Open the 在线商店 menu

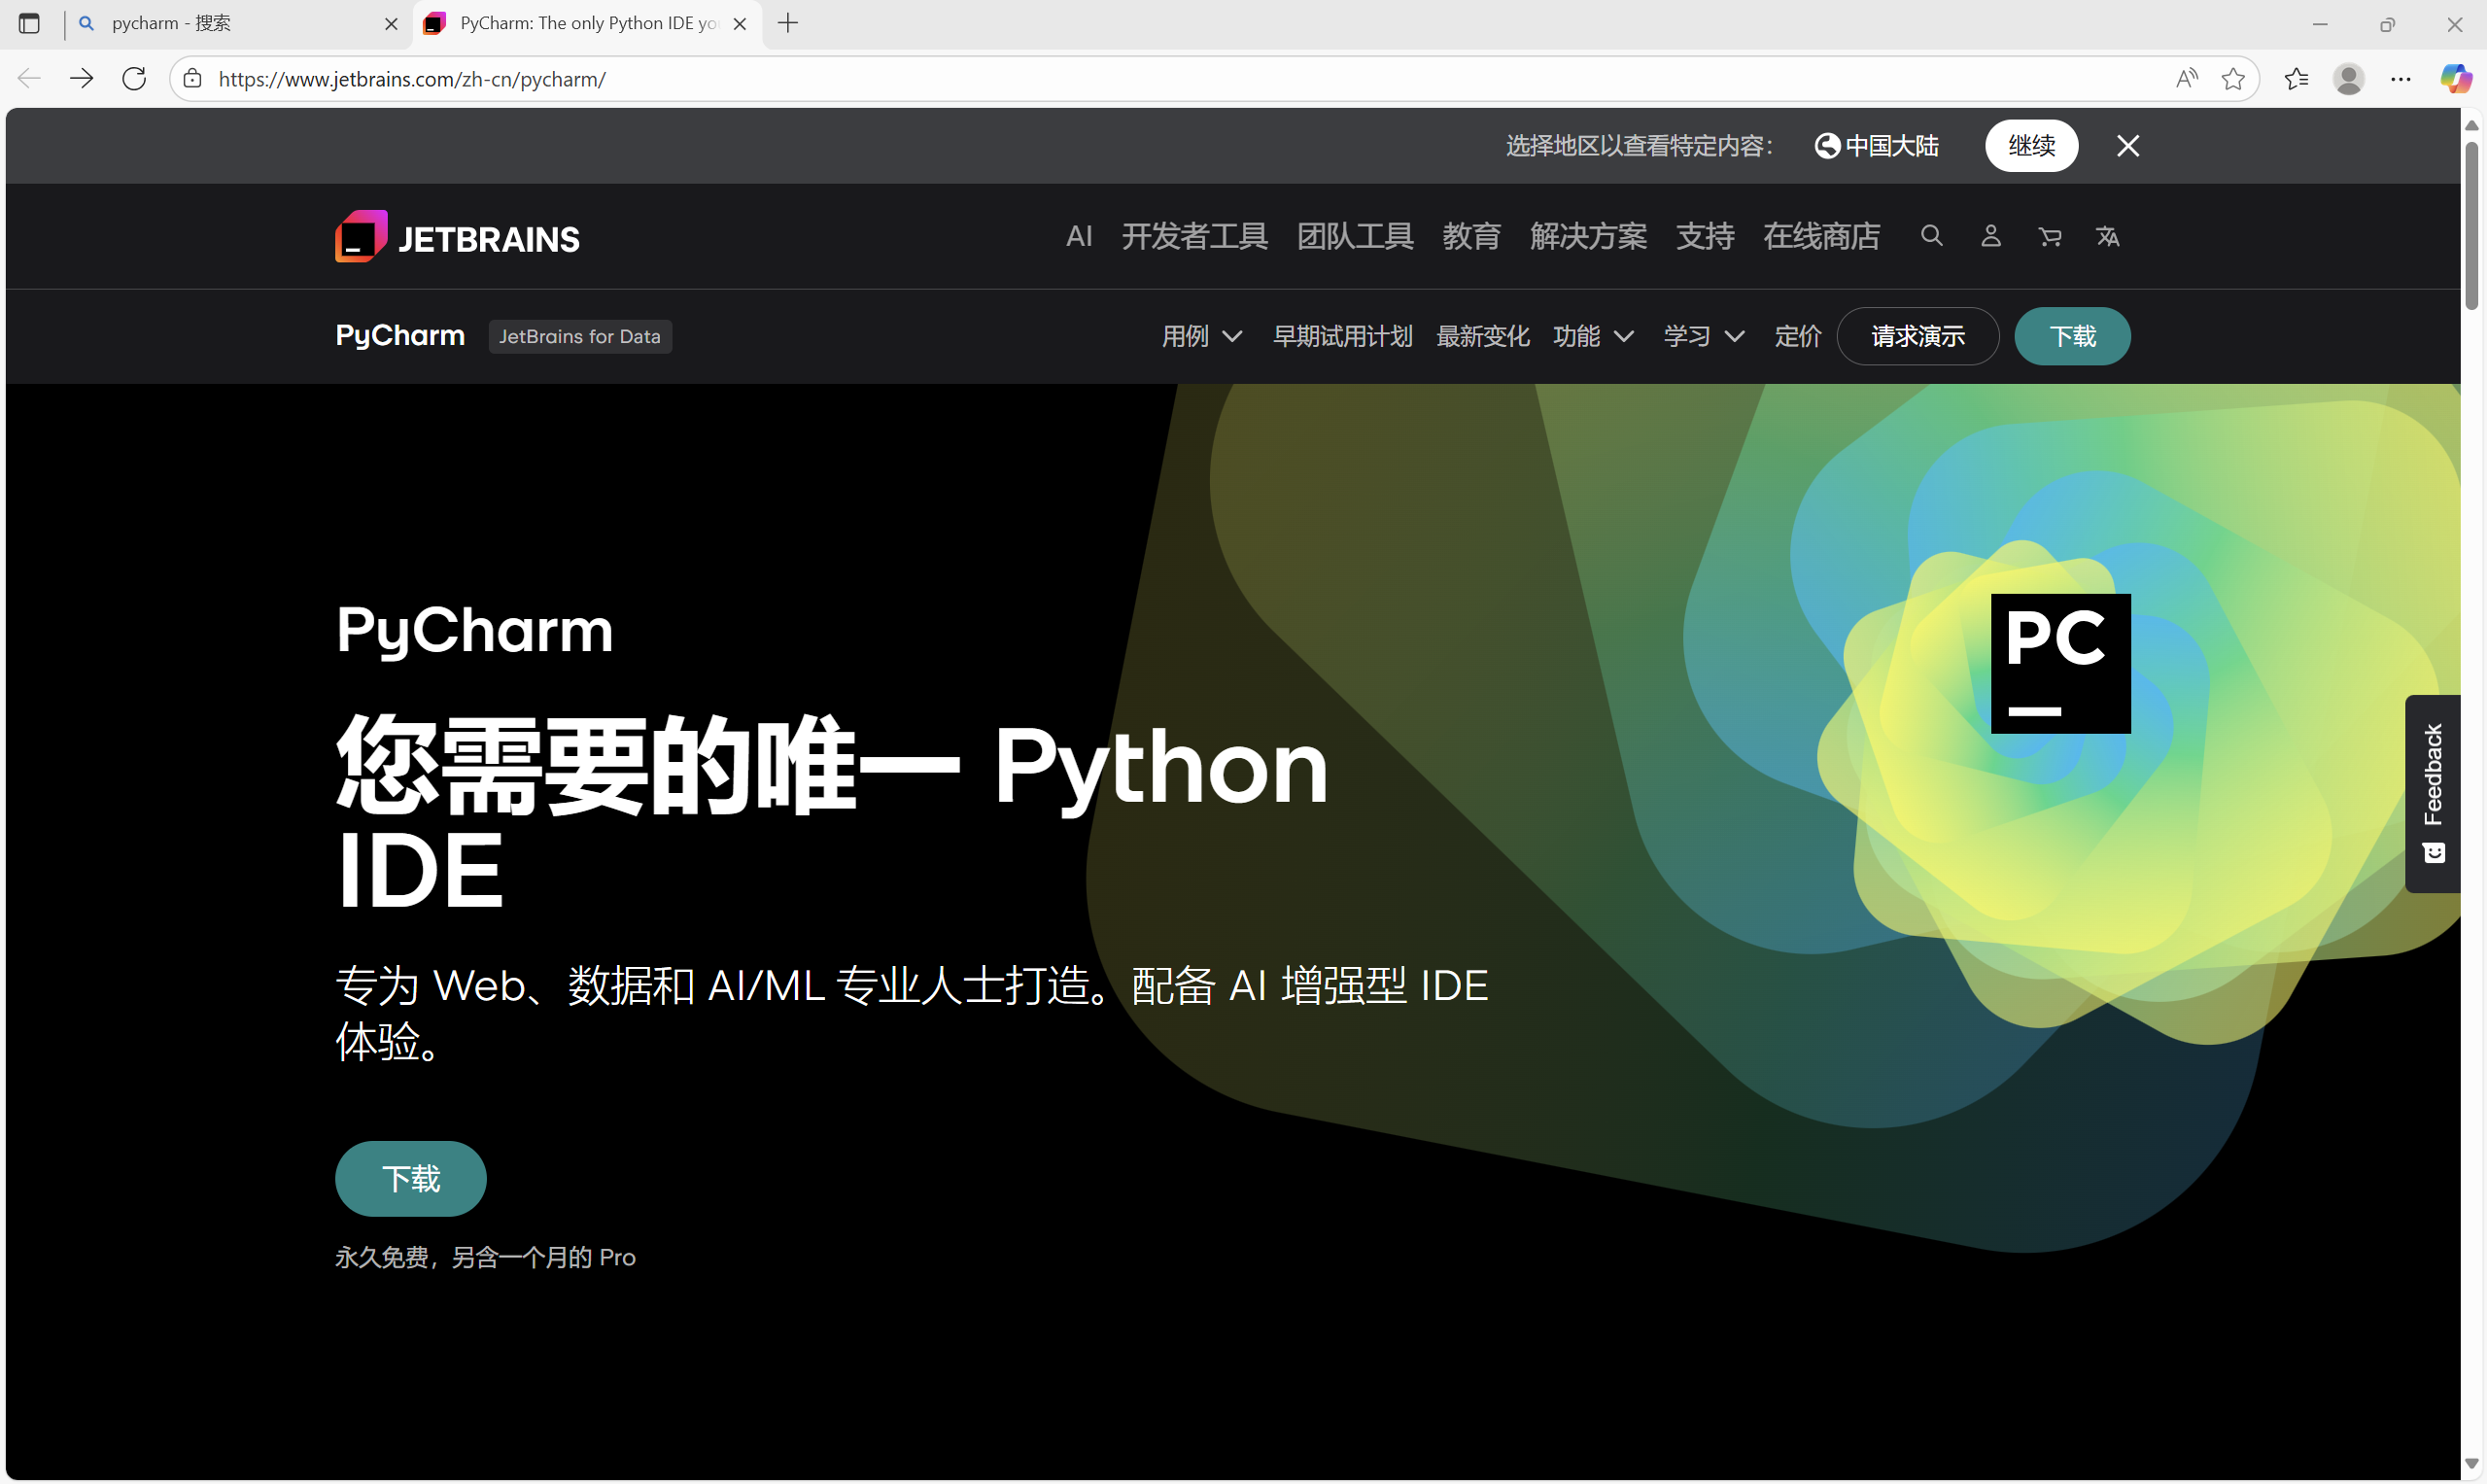pyautogui.click(x=1822, y=237)
